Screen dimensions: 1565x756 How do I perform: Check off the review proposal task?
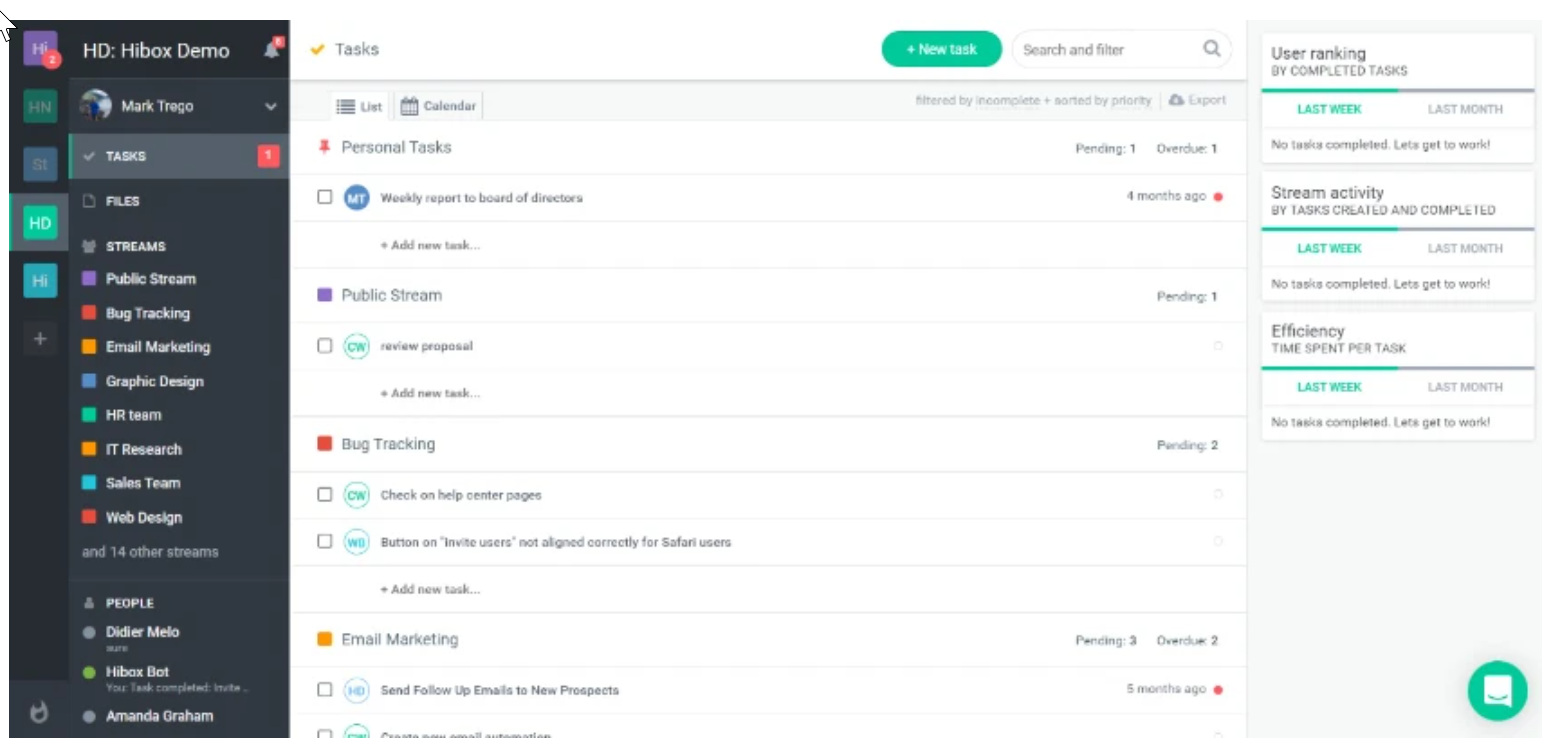point(324,345)
